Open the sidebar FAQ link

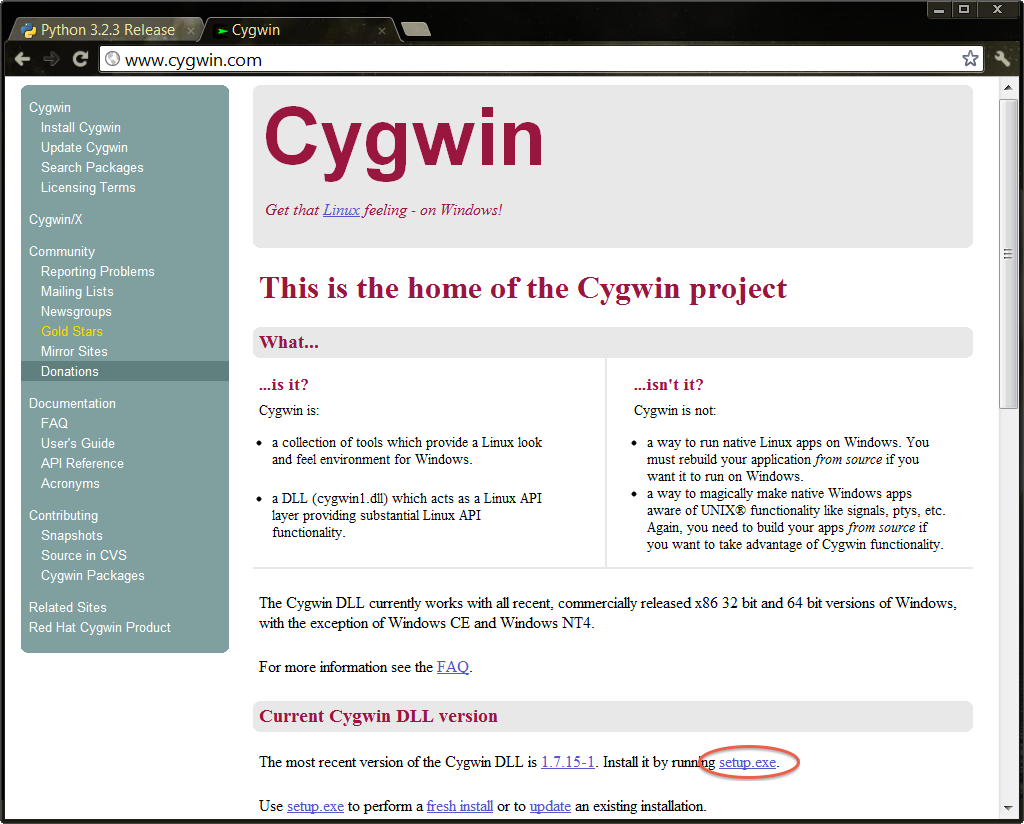[x=54, y=424]
